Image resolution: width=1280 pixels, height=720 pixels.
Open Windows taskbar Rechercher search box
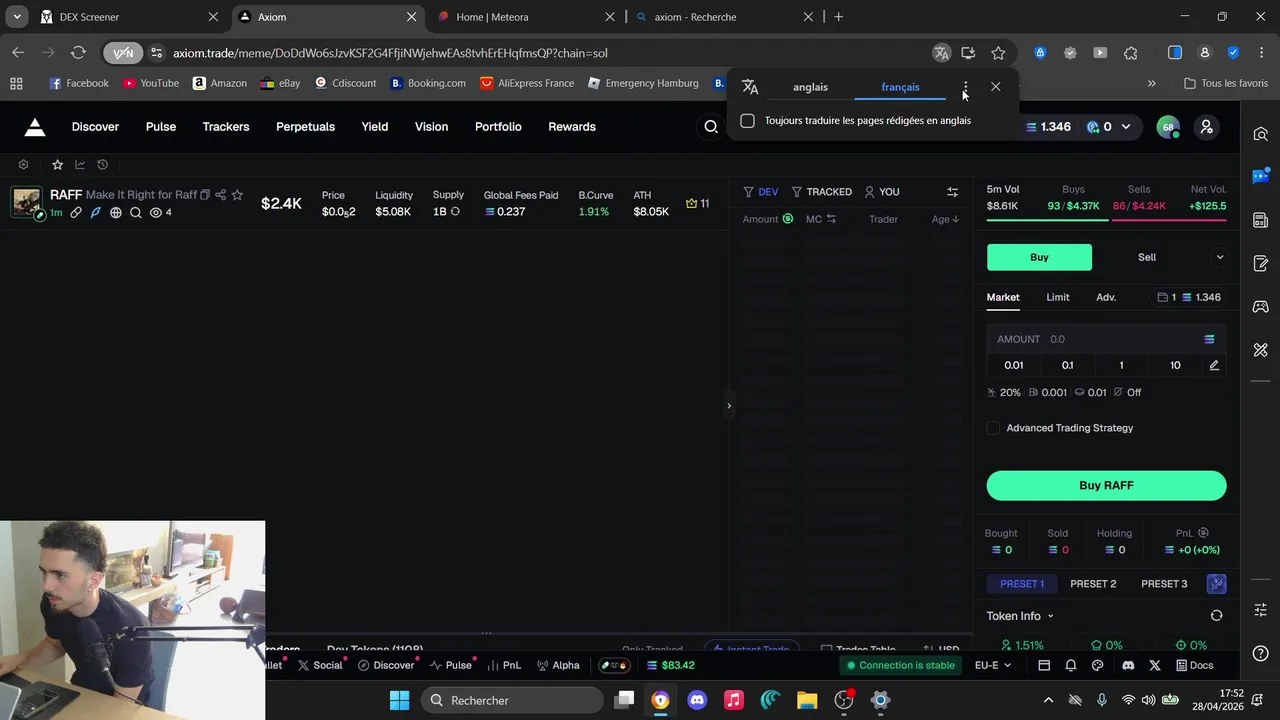(x=512, y=700)
